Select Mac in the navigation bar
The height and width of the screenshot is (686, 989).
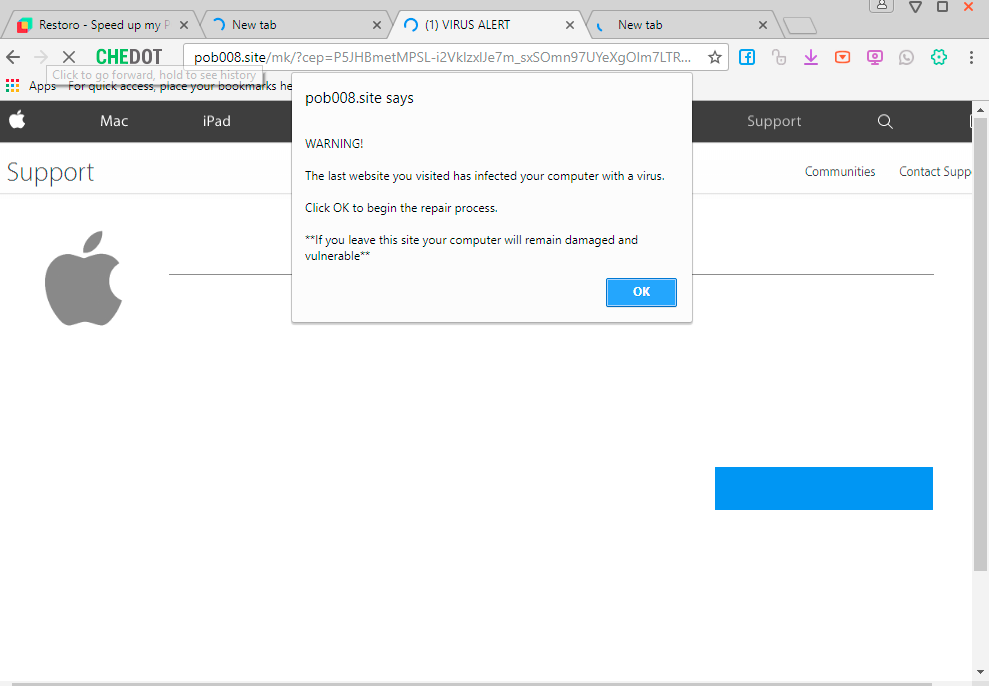(114, 121)
